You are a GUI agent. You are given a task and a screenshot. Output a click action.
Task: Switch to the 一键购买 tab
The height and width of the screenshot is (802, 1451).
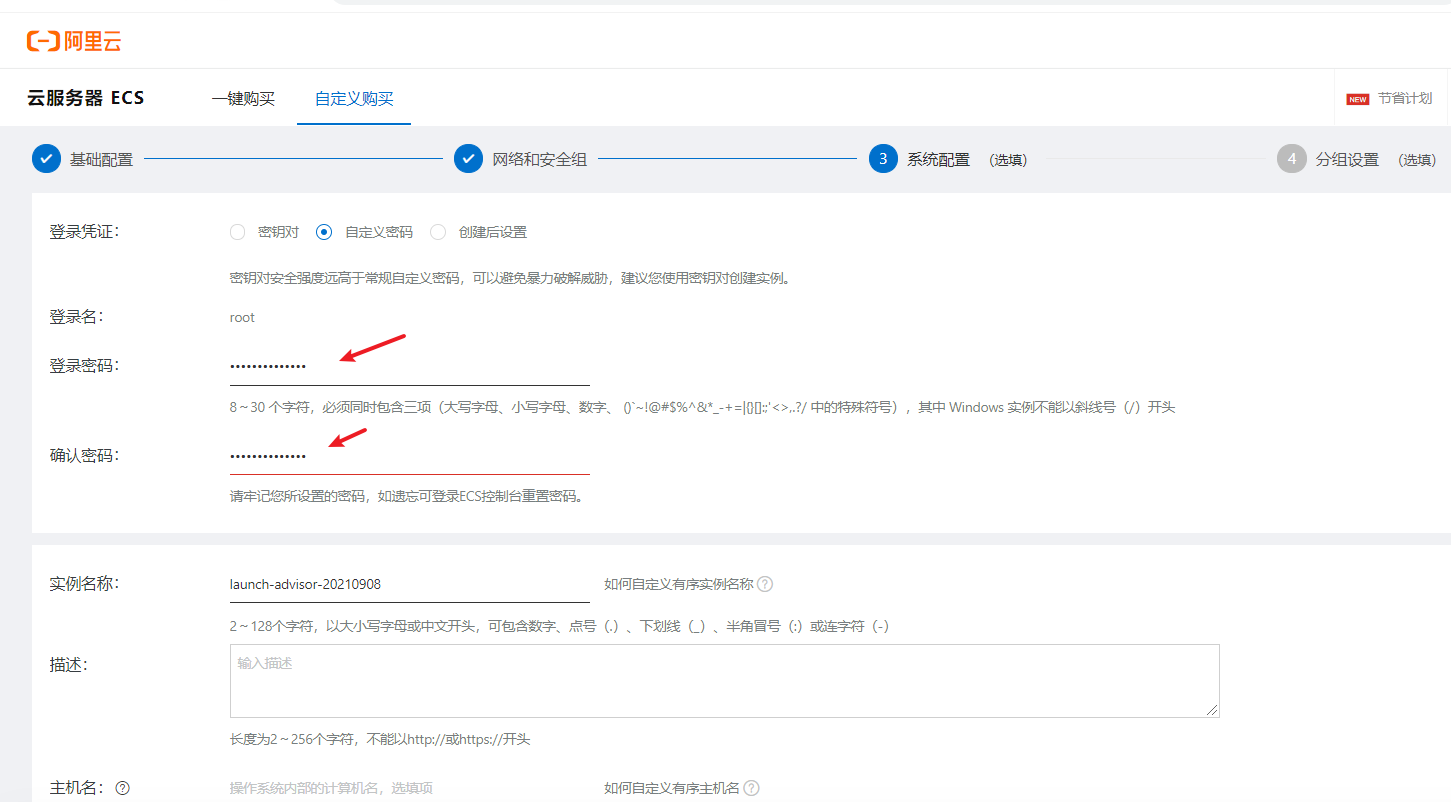pos(243,97)
